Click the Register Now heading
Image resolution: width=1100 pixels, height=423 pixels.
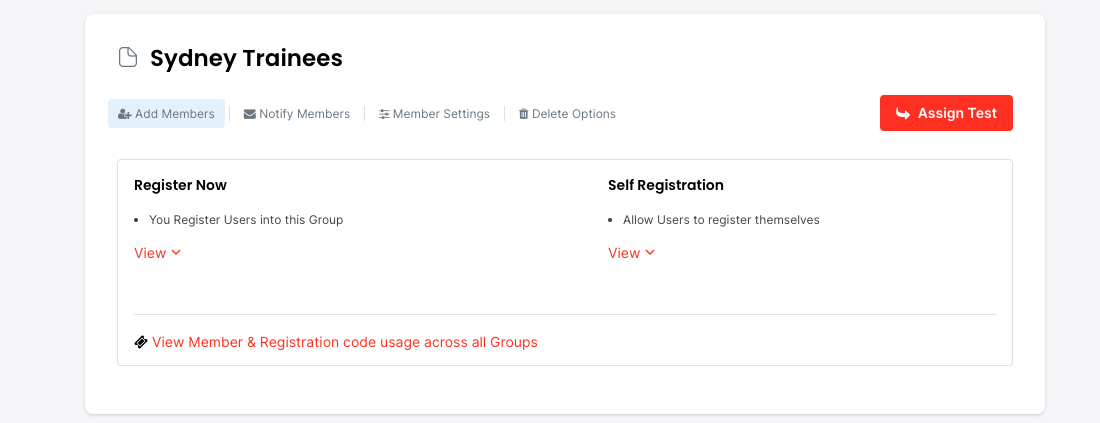pyautogui.click(x=180, y=185)
